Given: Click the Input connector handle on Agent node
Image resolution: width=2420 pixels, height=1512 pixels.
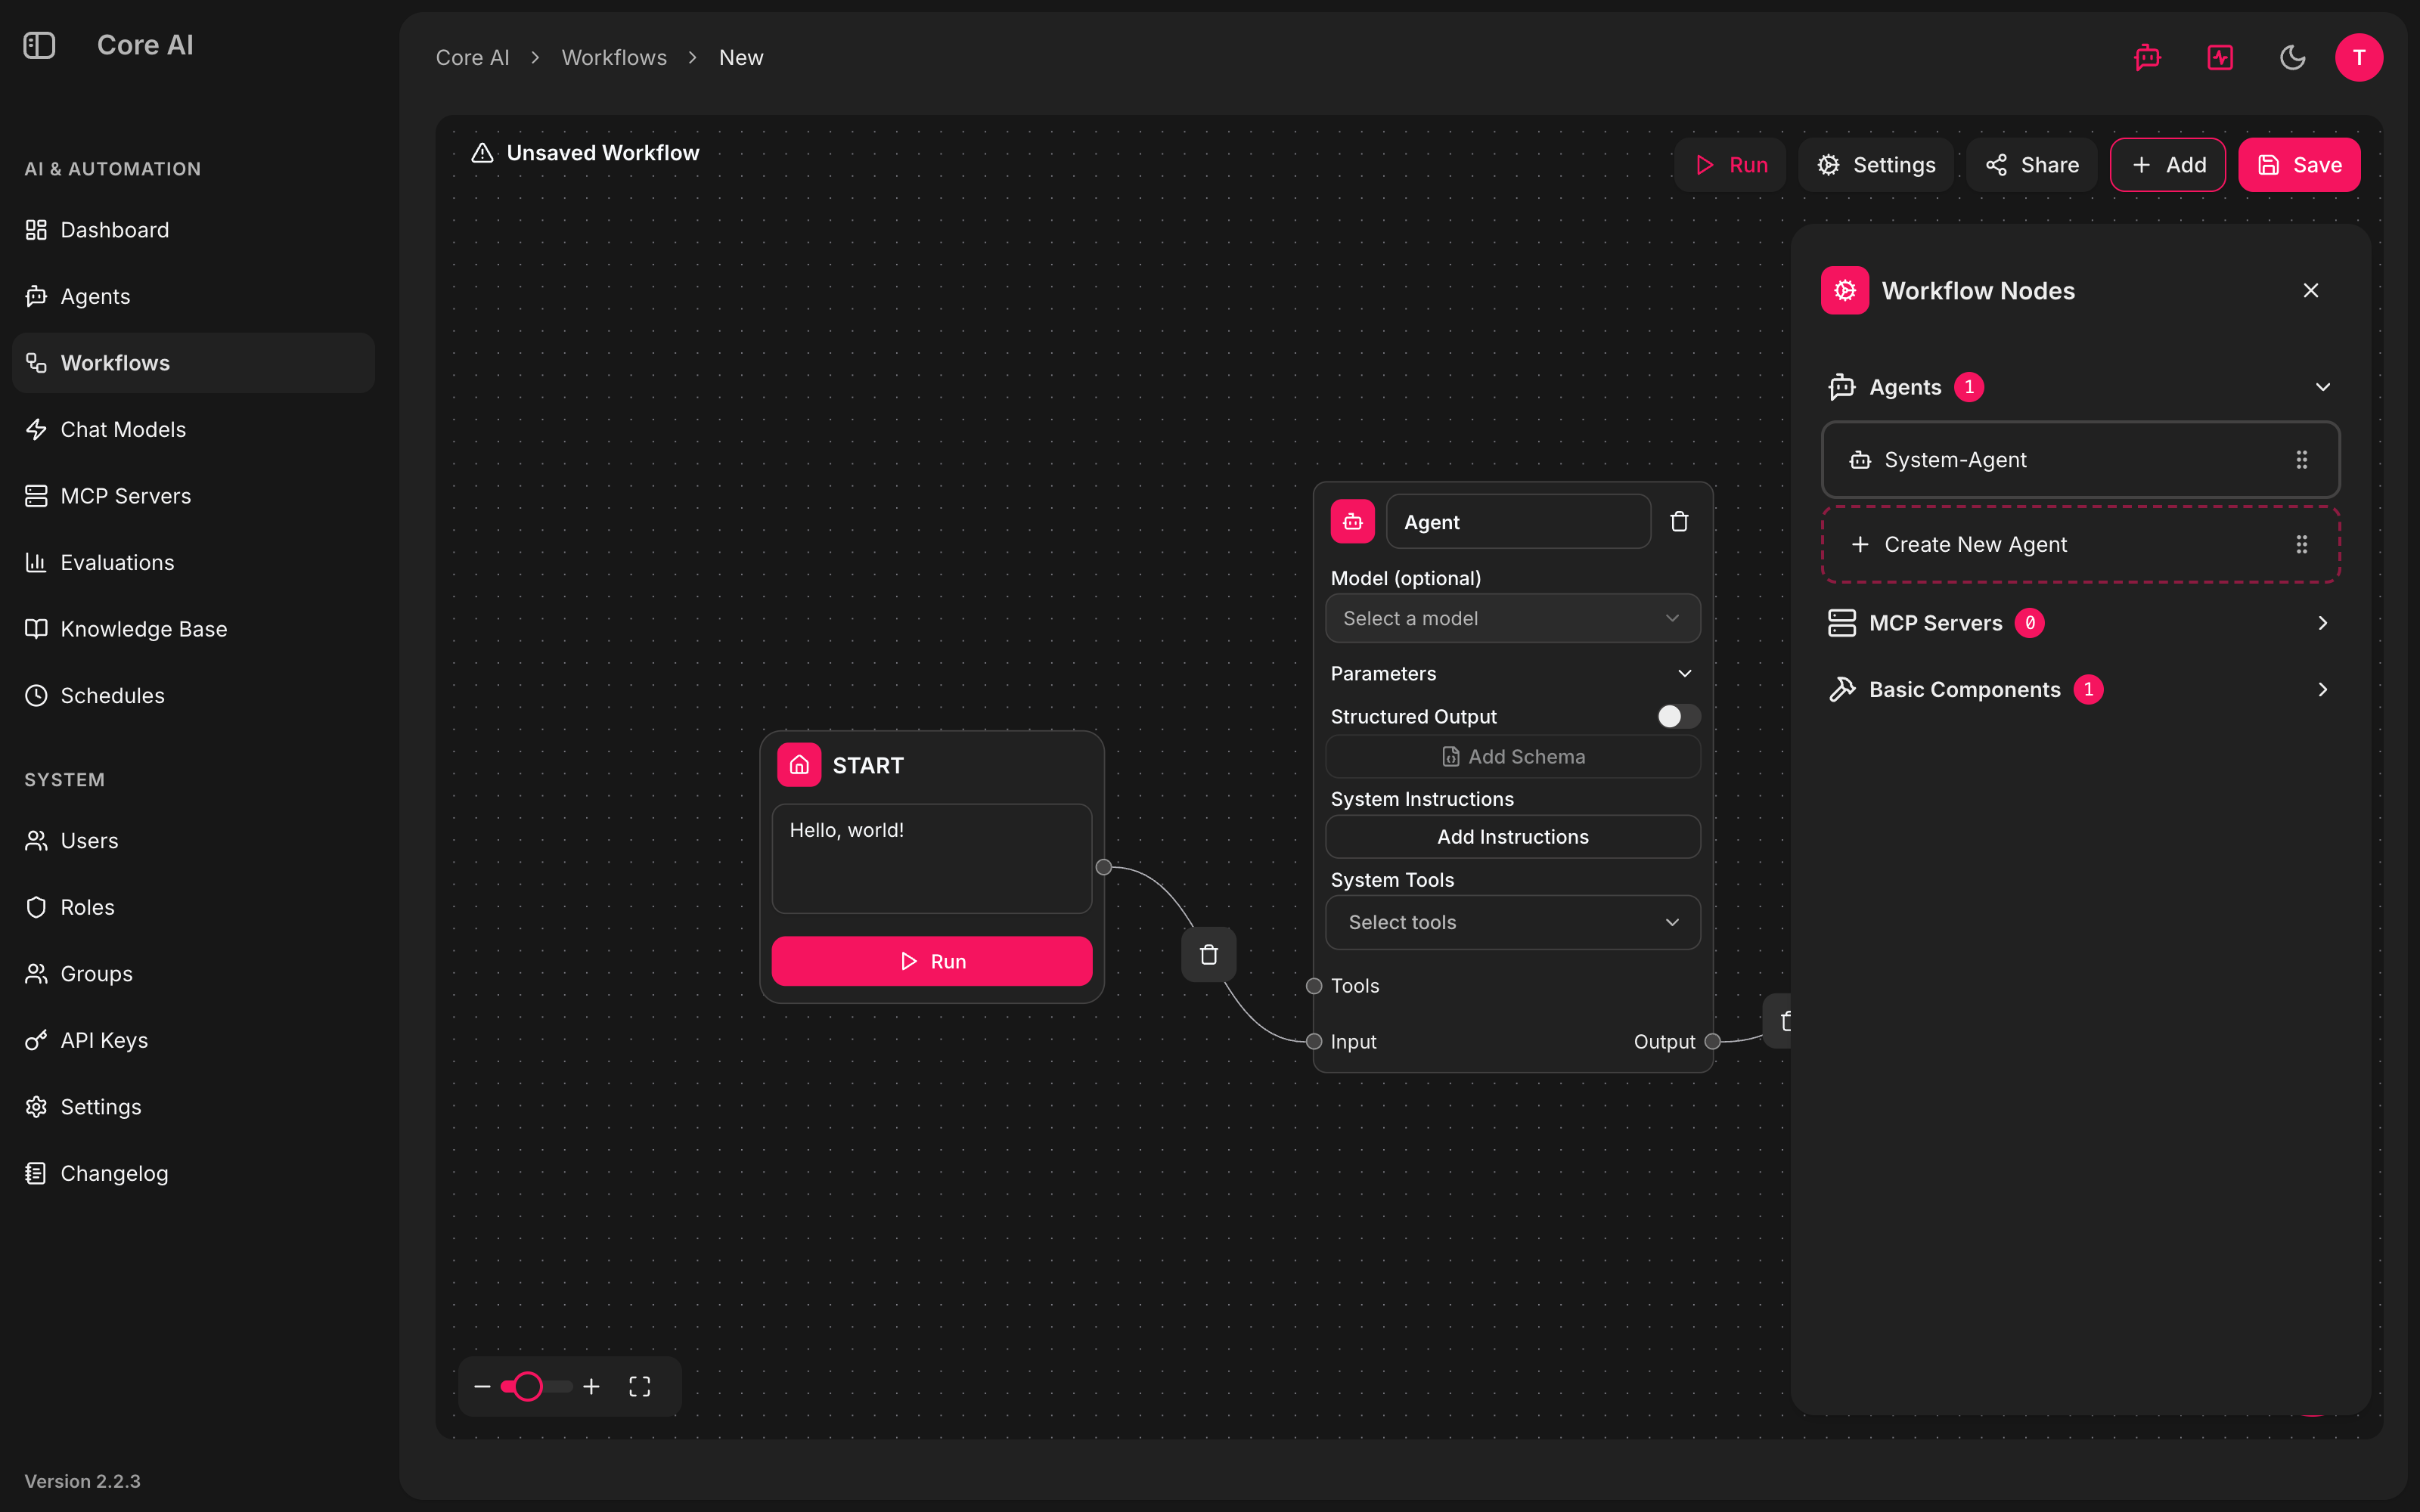Looking at the screenshot, I should click(x=1314, y=1041).
